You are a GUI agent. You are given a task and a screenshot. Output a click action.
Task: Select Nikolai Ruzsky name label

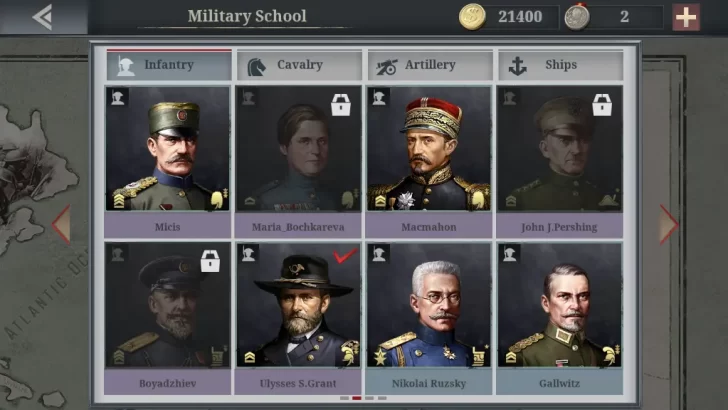429,384
